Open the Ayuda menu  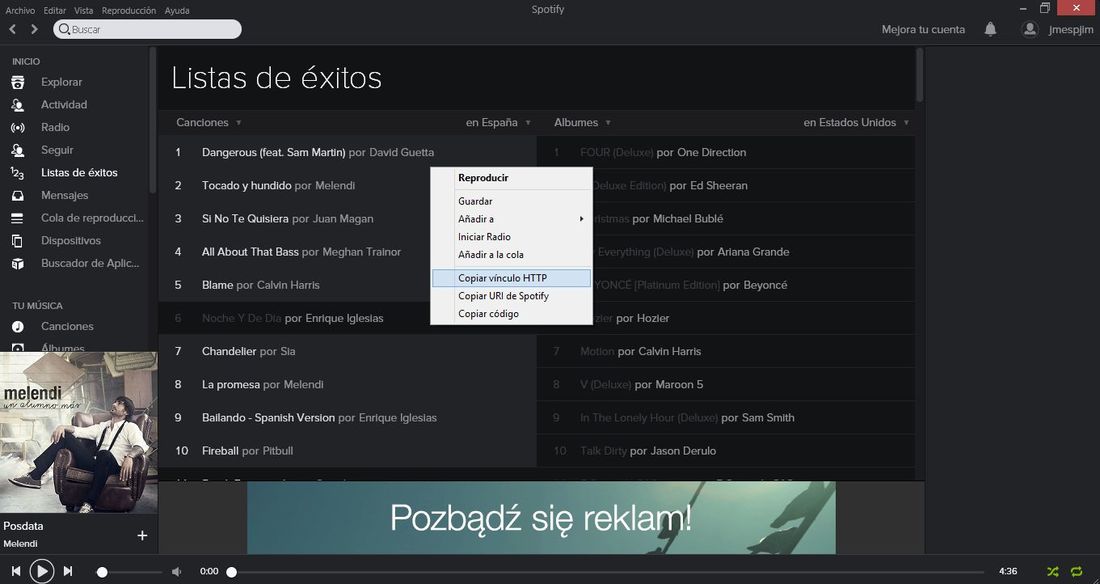pyautogui.click(x=177, y=11)
